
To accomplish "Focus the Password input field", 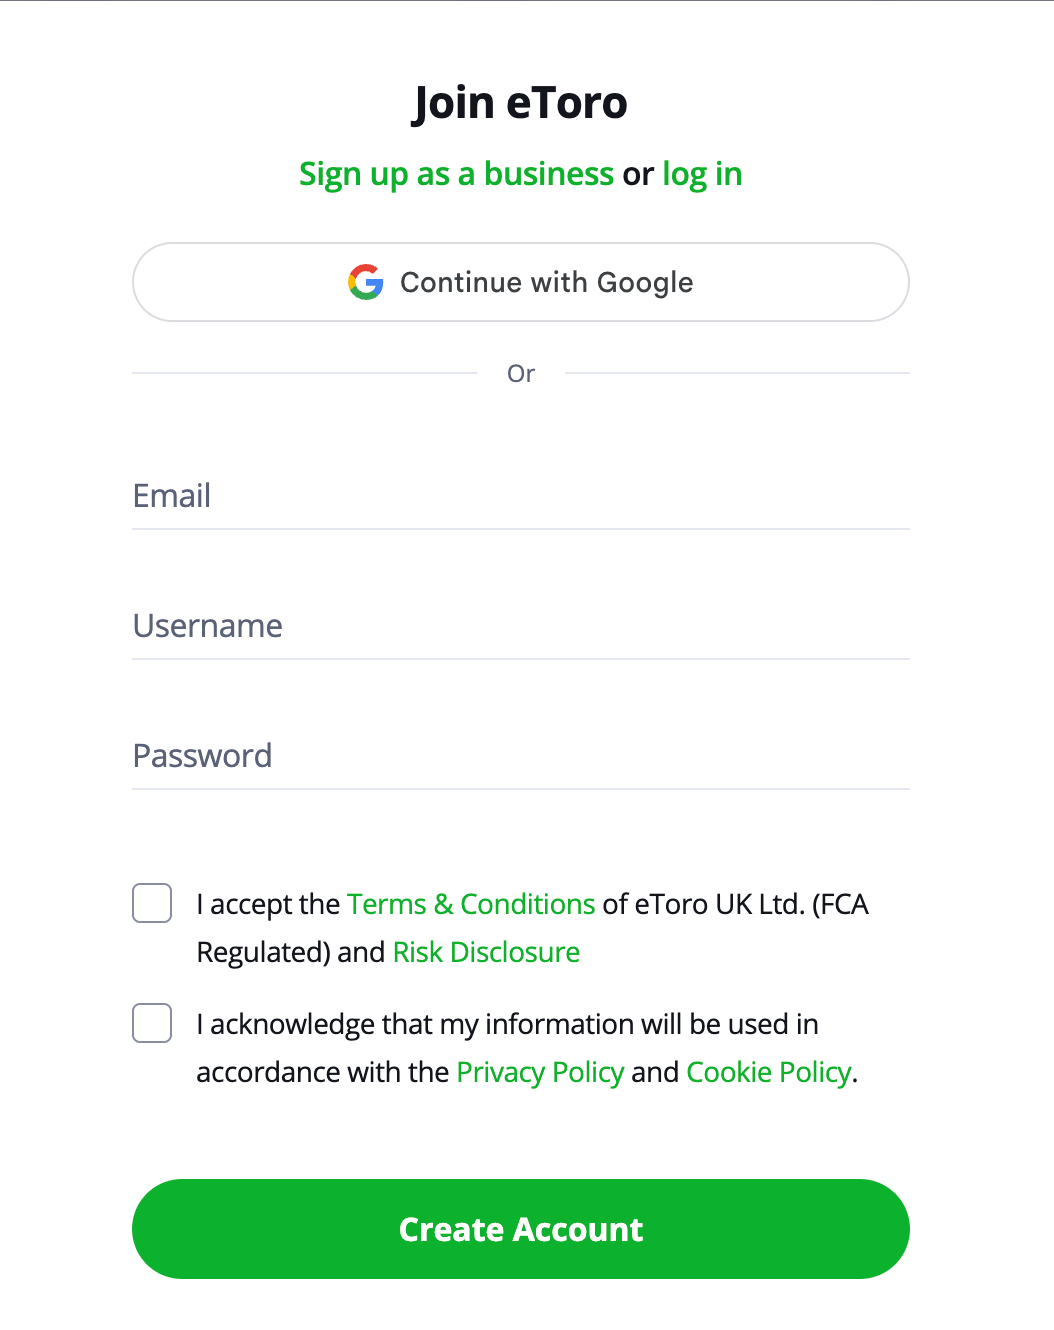I will point(520,760).
